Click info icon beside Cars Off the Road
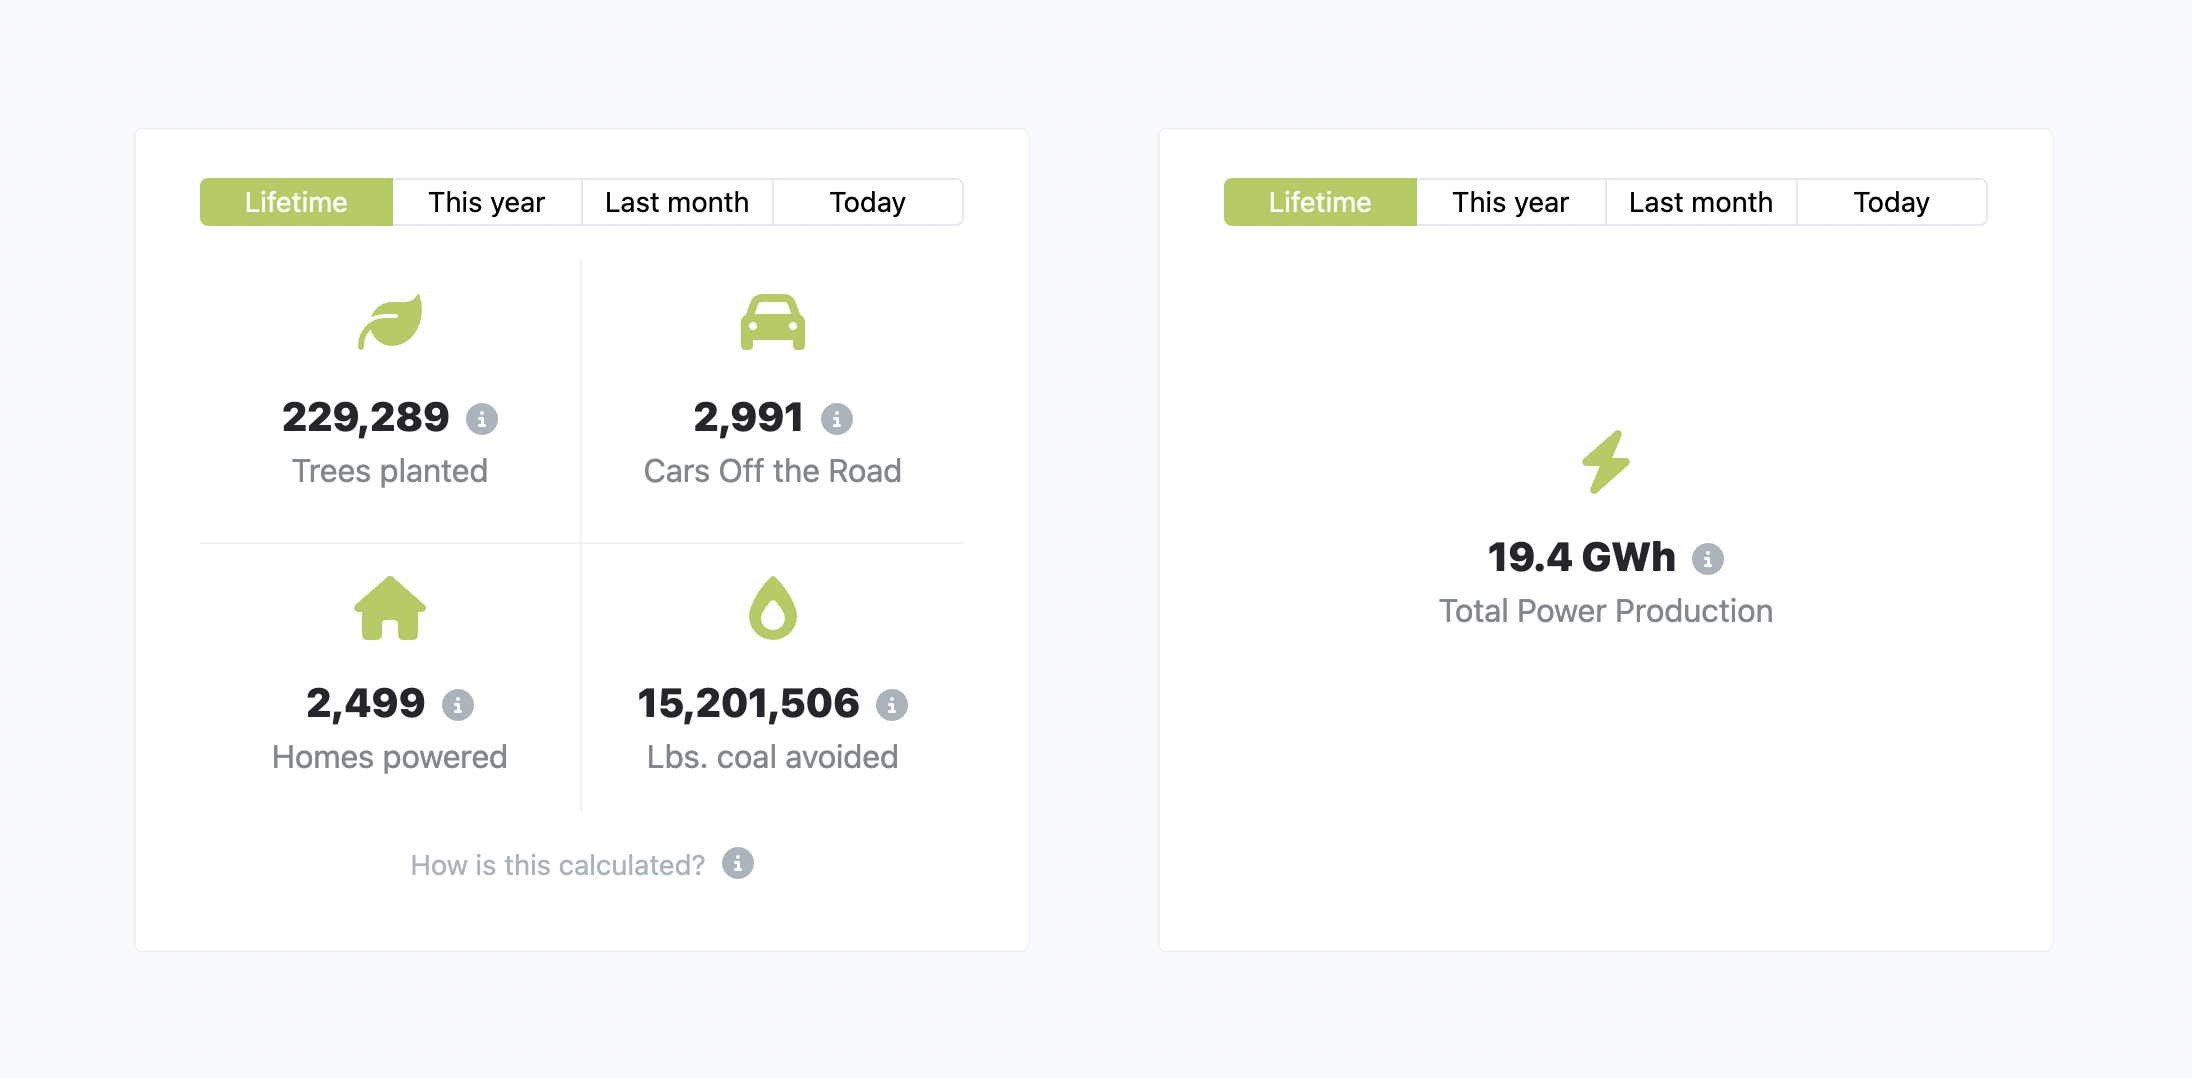The width and height of the screenshot is (2192, 1078). tap(837, 419)
